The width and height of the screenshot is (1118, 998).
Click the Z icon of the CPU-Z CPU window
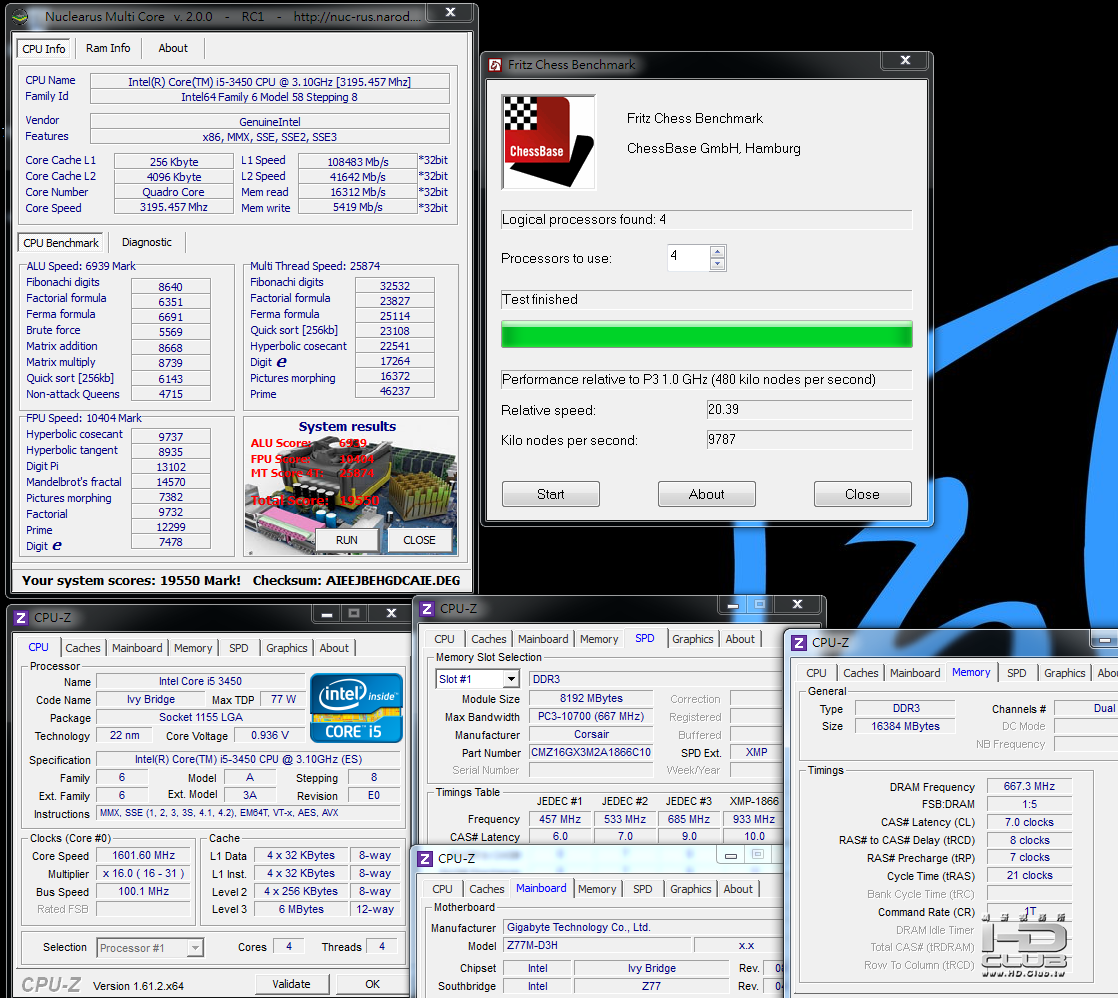[21, 618]
